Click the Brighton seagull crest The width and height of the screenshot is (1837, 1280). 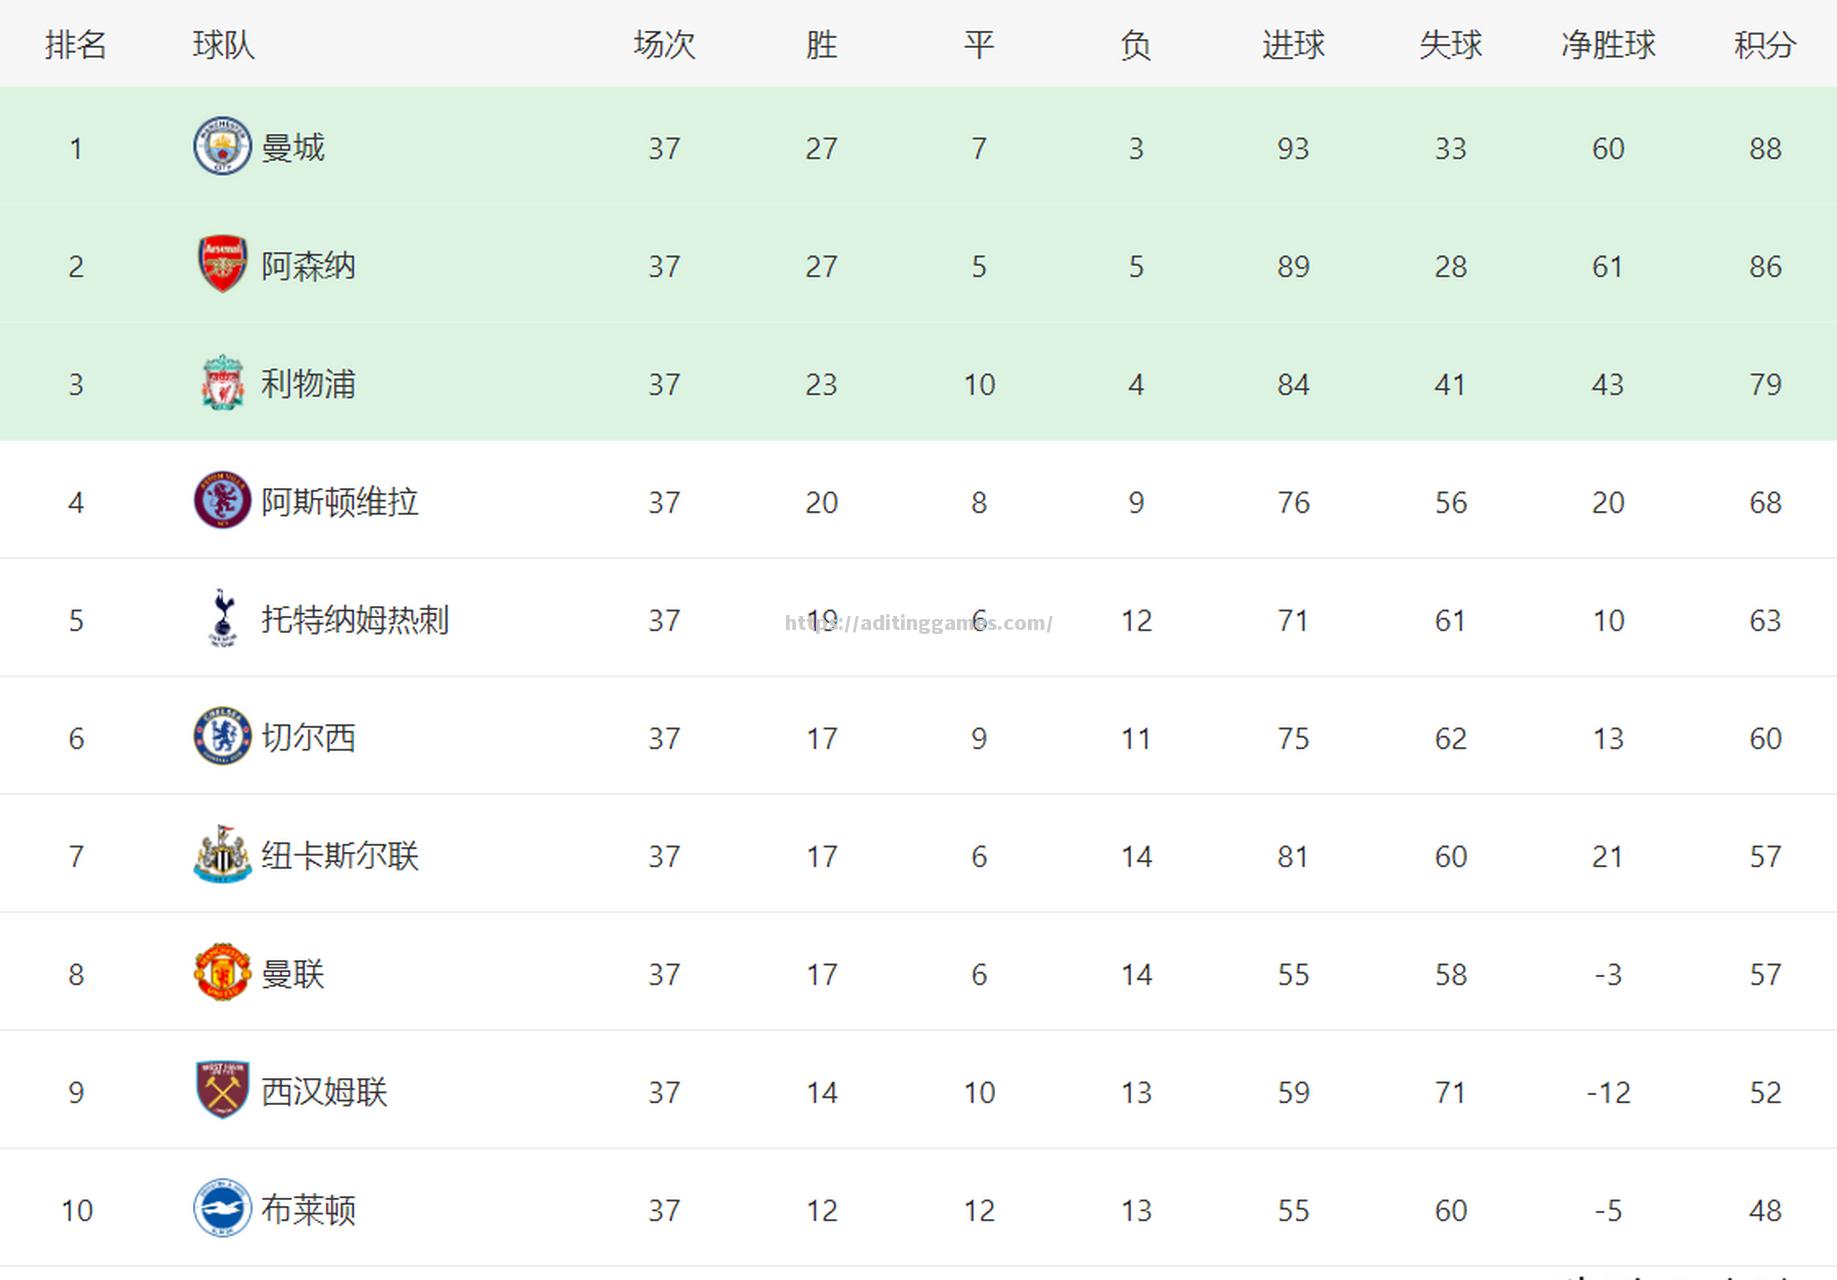click(x=222, y=1208)
